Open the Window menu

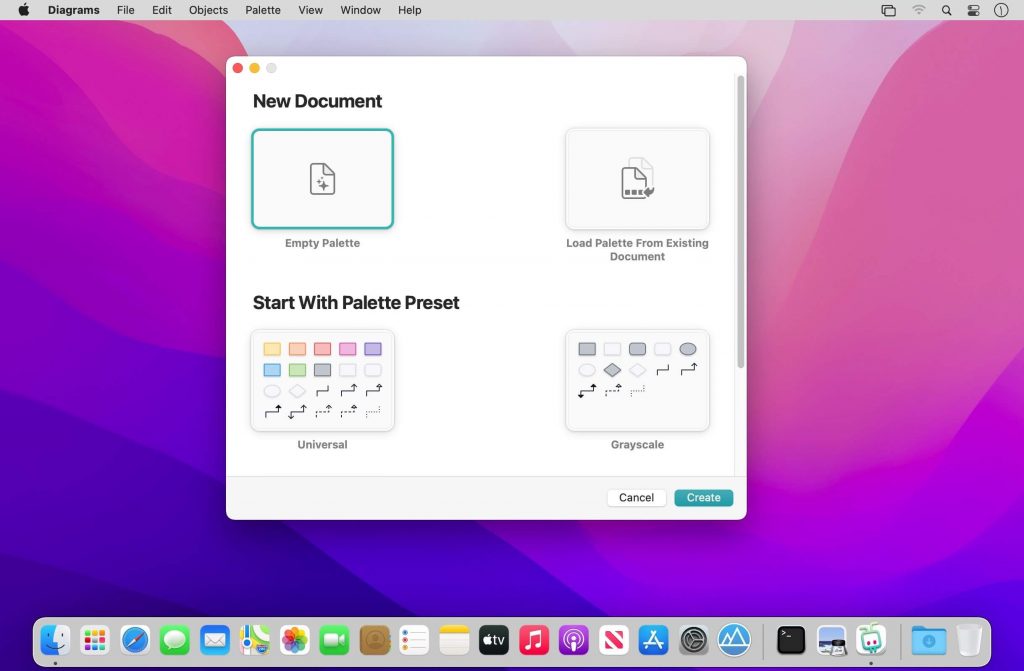[x=360, y=10]
